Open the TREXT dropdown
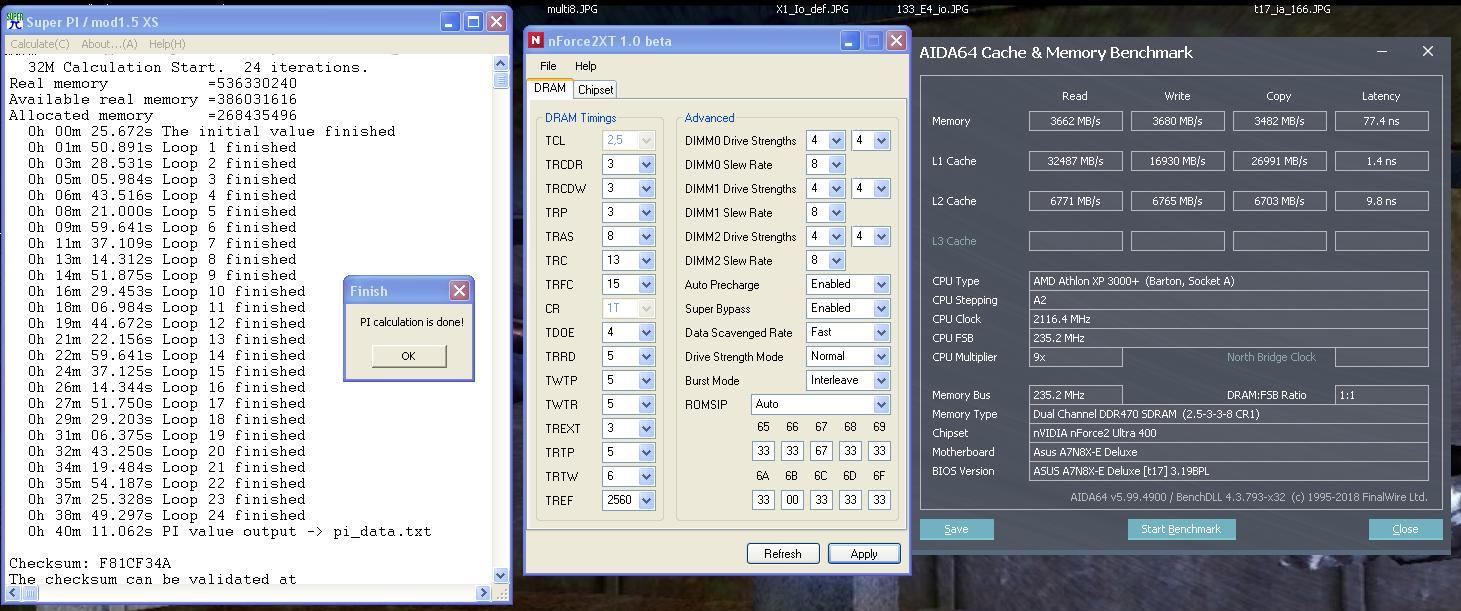 click(x=646, y=429)
